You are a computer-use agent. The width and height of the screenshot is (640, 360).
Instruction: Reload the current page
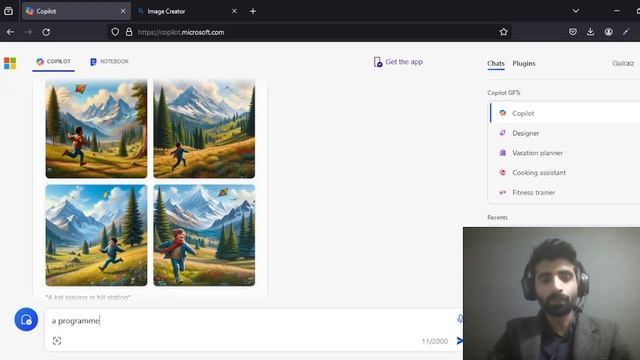tap(46, 32)
